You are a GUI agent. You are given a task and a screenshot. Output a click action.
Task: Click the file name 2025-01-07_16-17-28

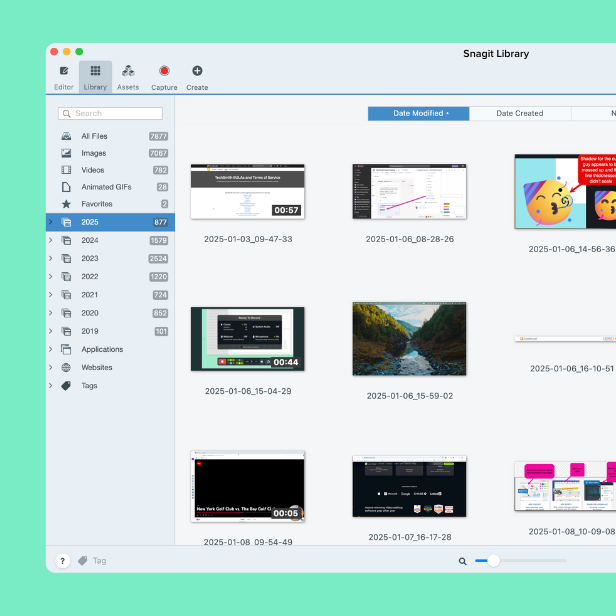click(410, 537)
